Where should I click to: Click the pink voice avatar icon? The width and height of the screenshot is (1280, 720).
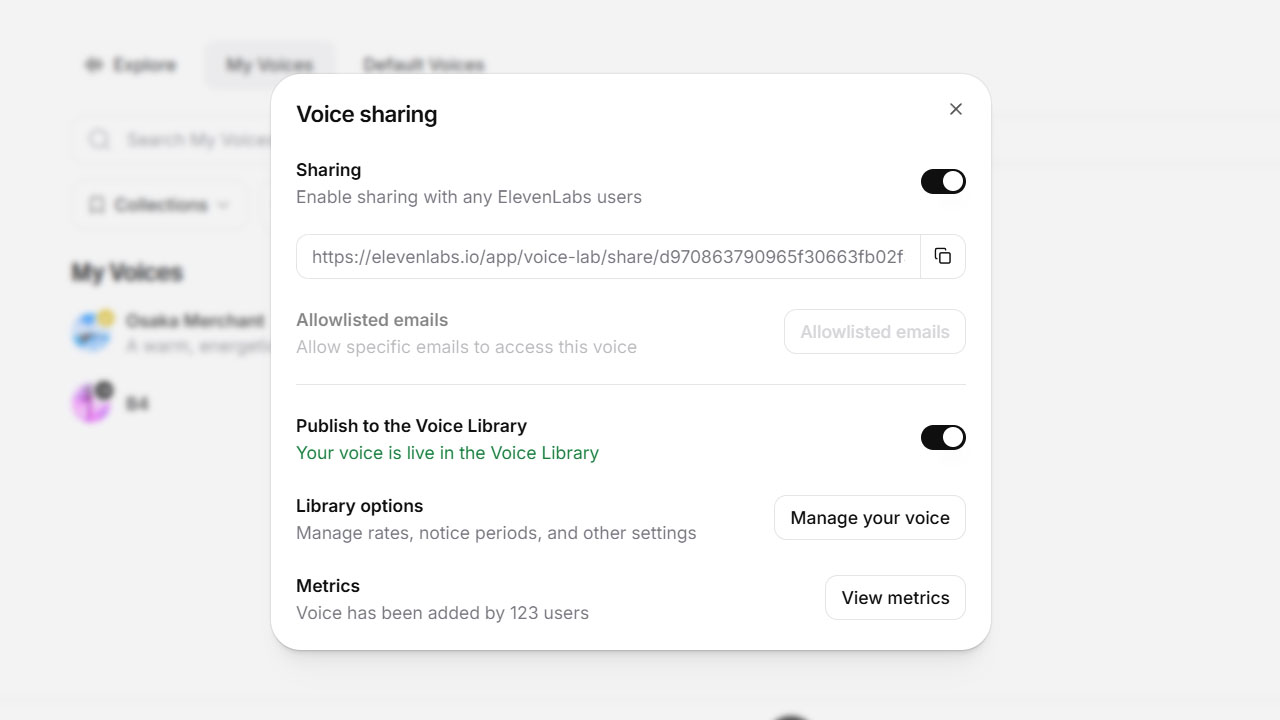click(x=91, y=403)
